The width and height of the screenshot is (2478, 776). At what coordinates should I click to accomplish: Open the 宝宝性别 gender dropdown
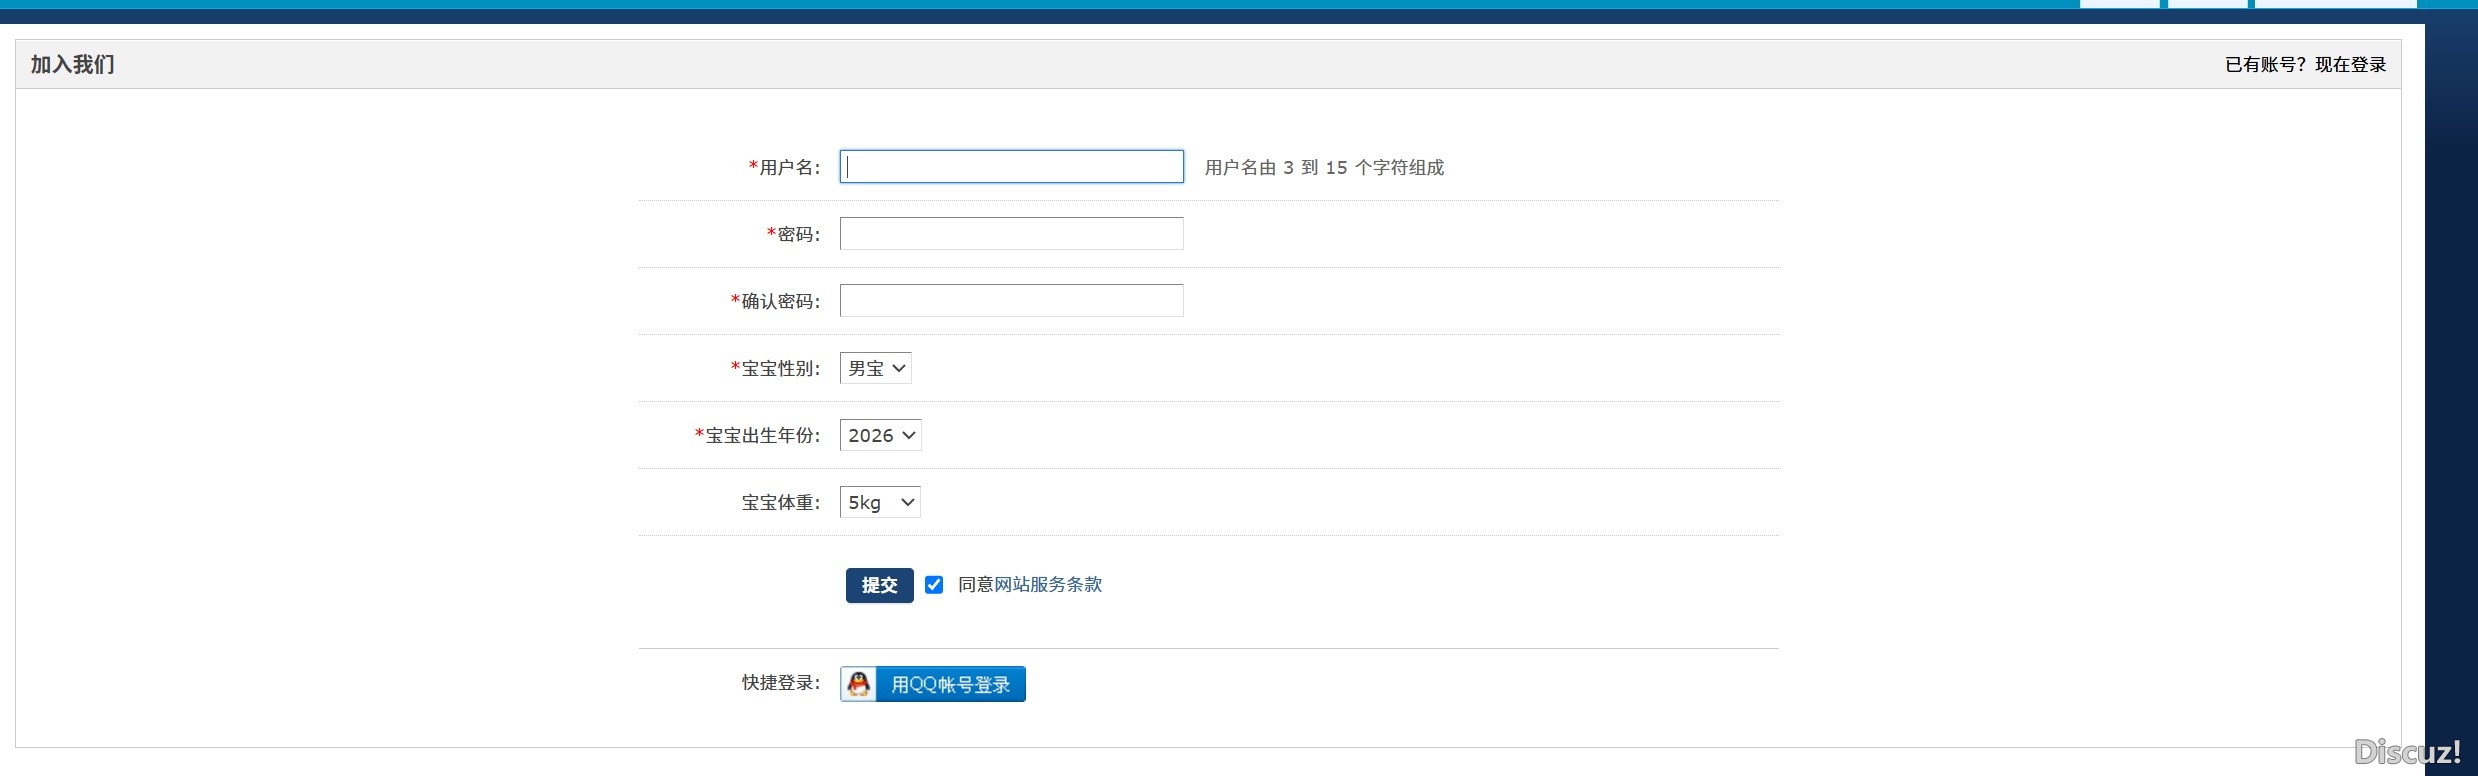coord(875,368)
